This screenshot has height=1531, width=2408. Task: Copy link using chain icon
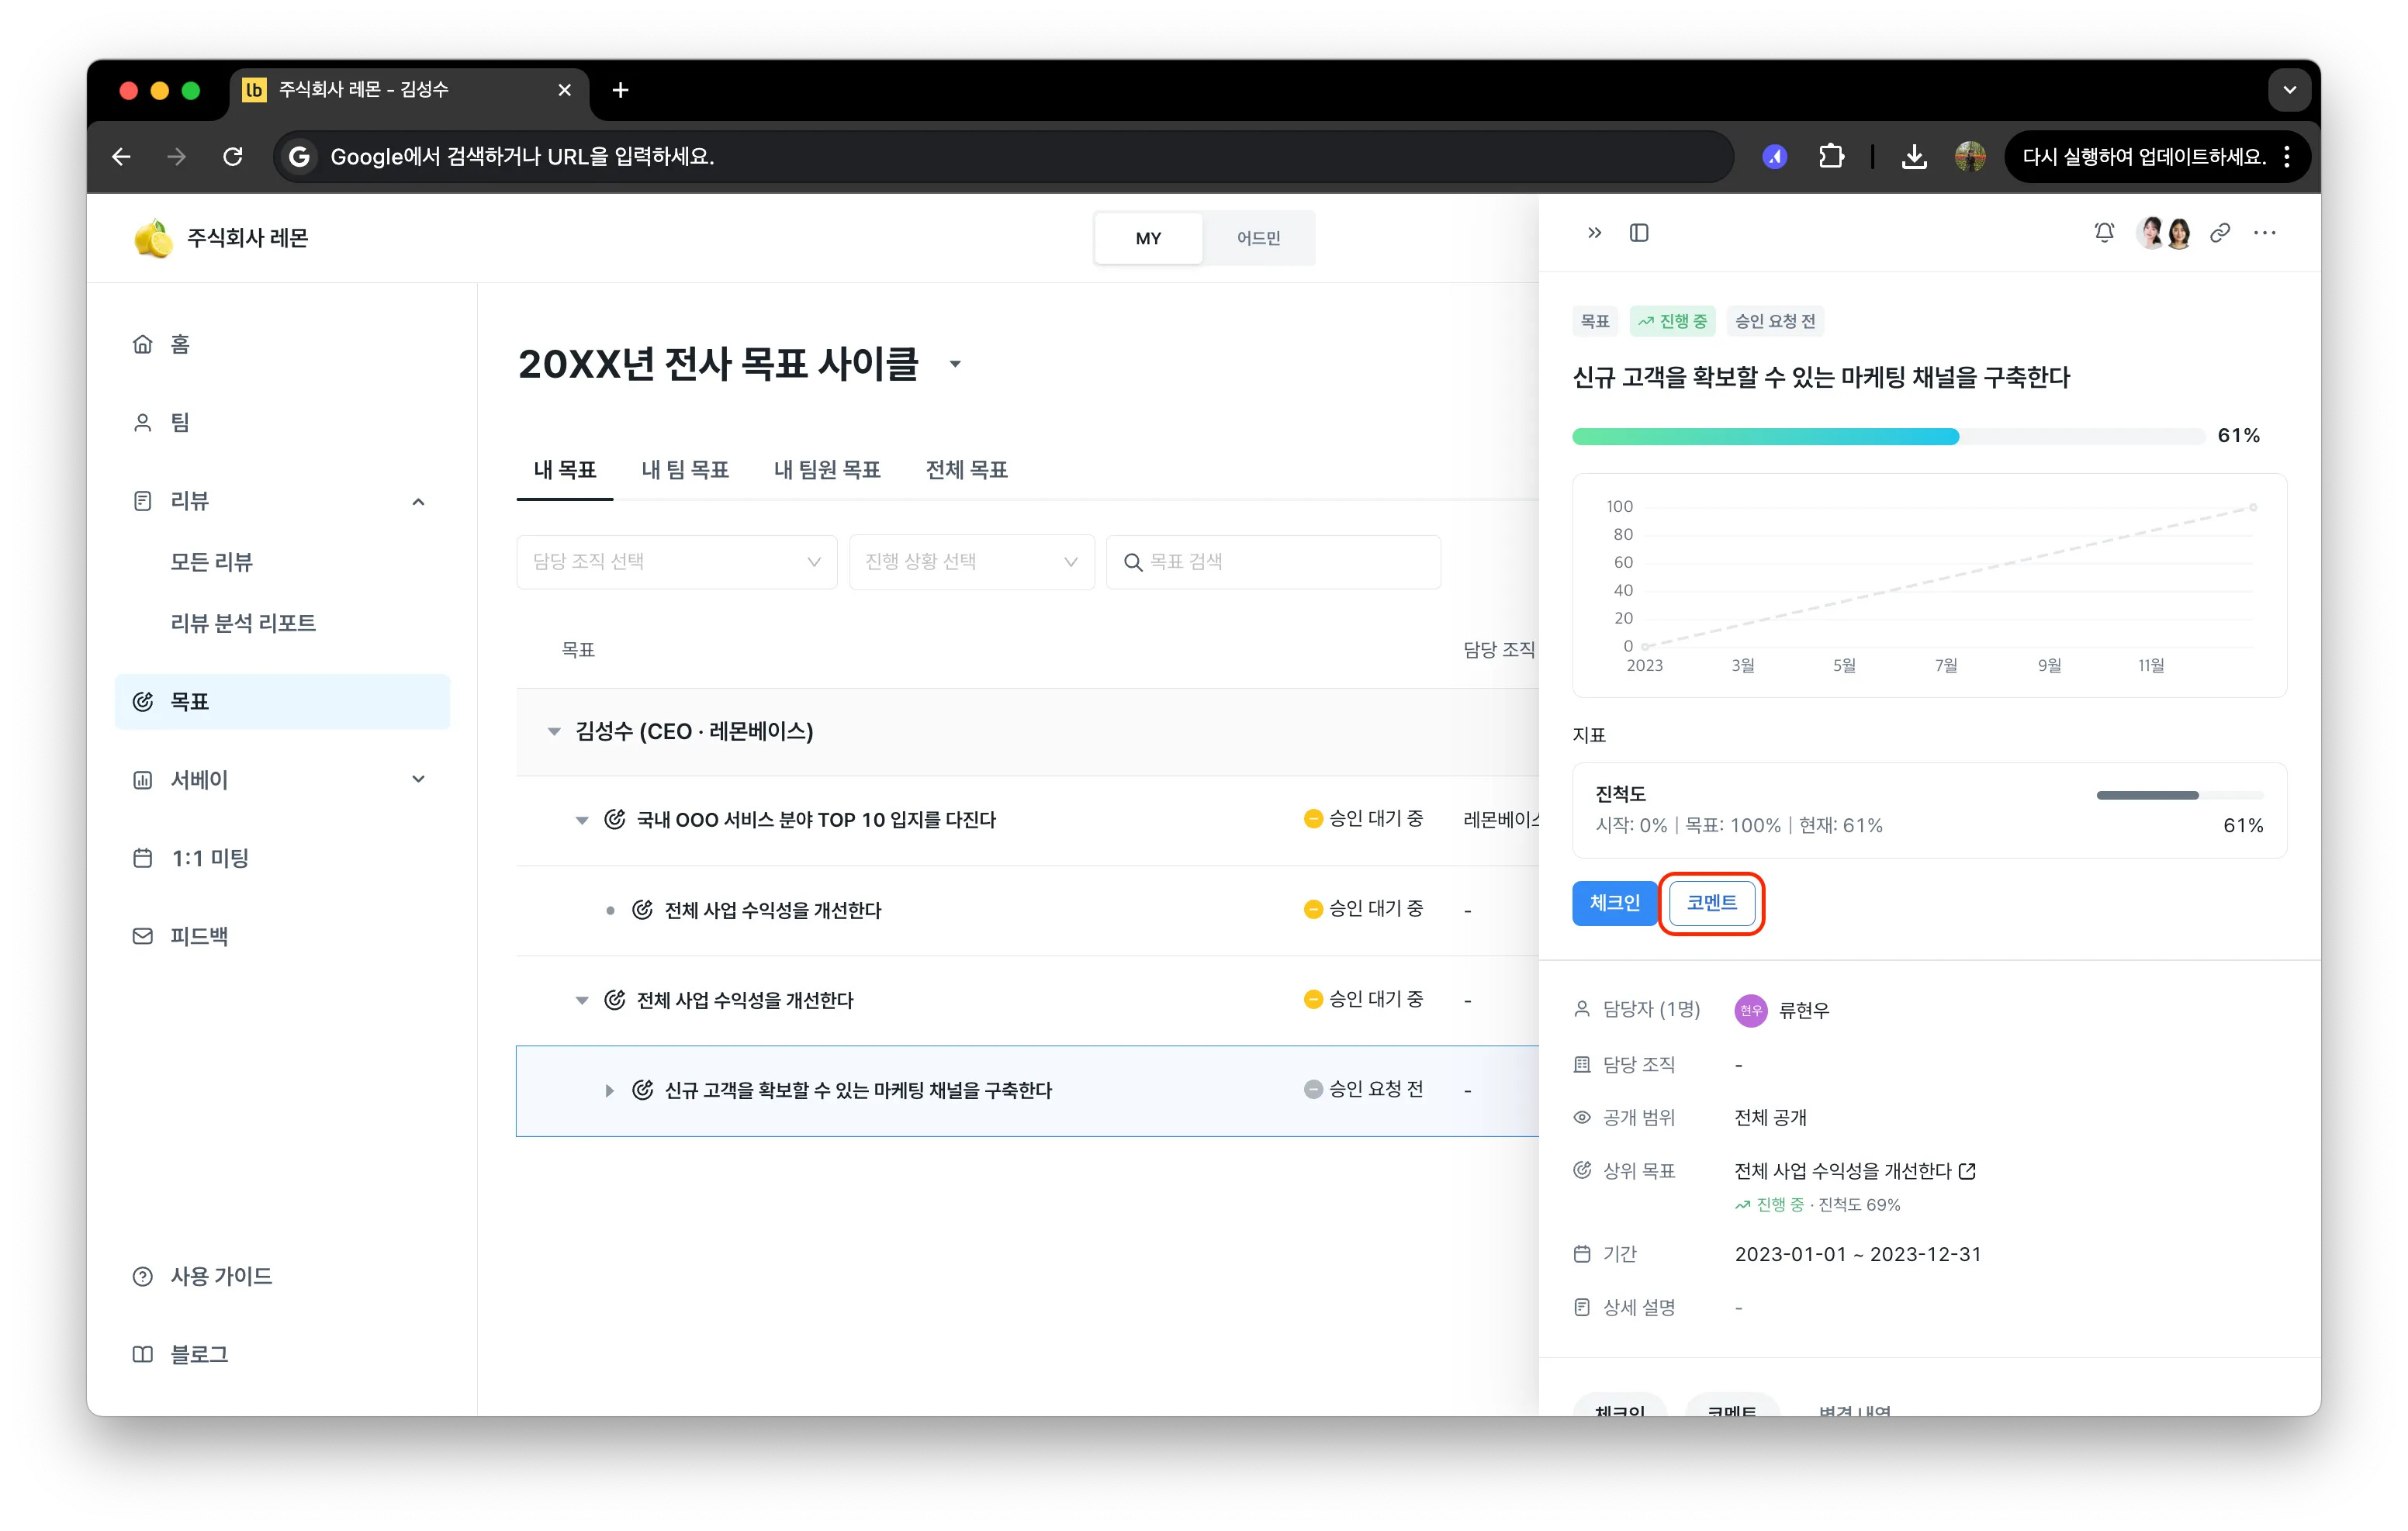pos(2220,233)
